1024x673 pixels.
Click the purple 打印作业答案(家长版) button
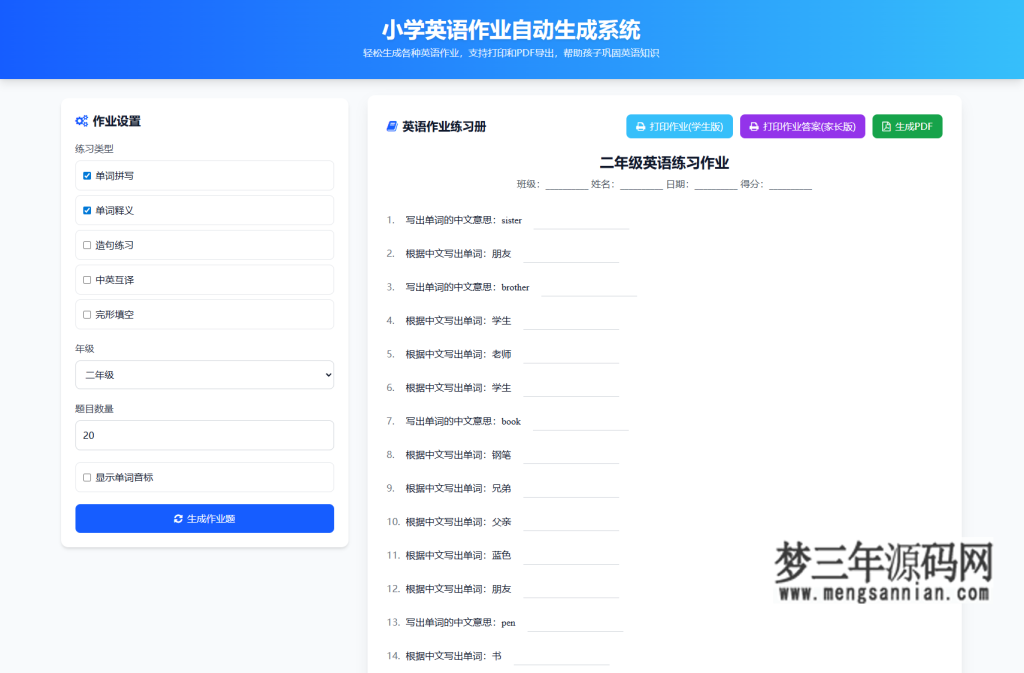click(x=802, y=126)
